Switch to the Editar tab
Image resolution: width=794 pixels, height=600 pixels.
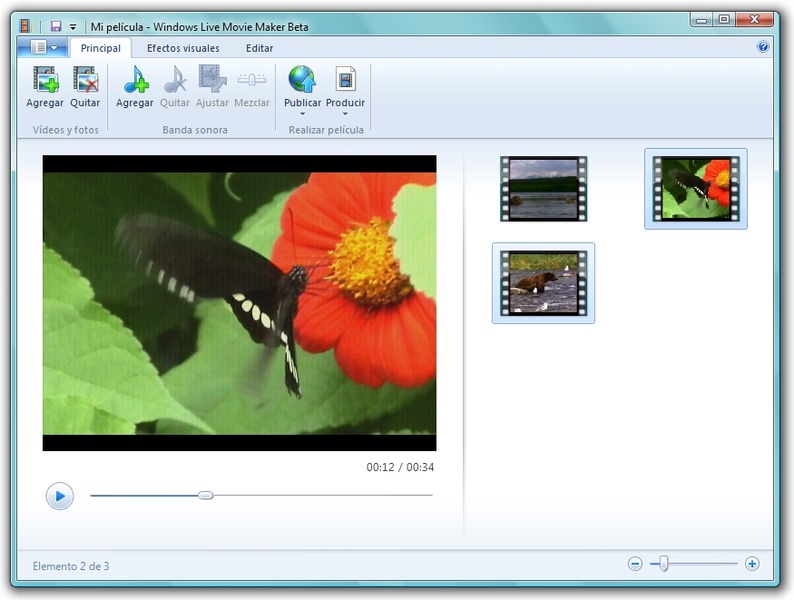pos(260,48)
